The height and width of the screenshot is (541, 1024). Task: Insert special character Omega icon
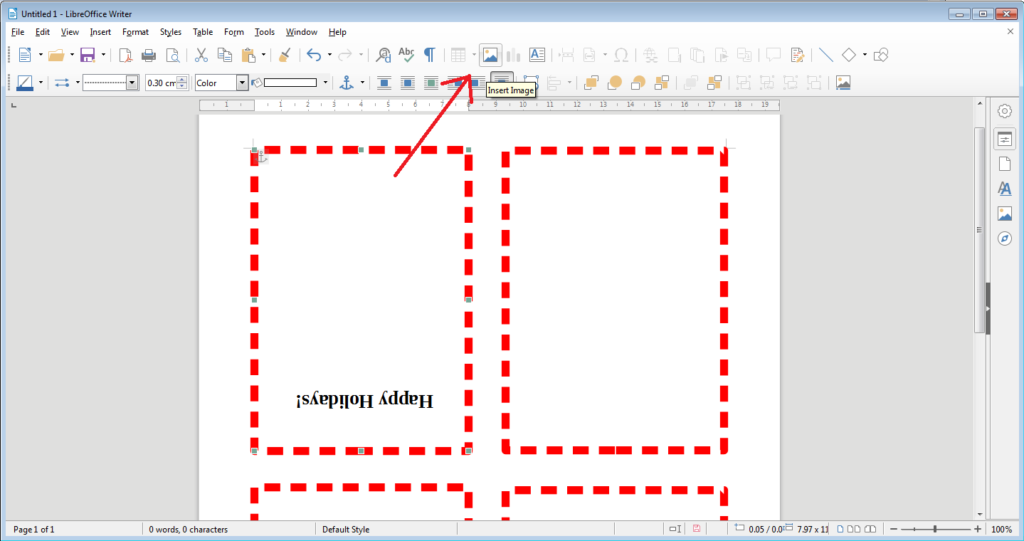621,55
